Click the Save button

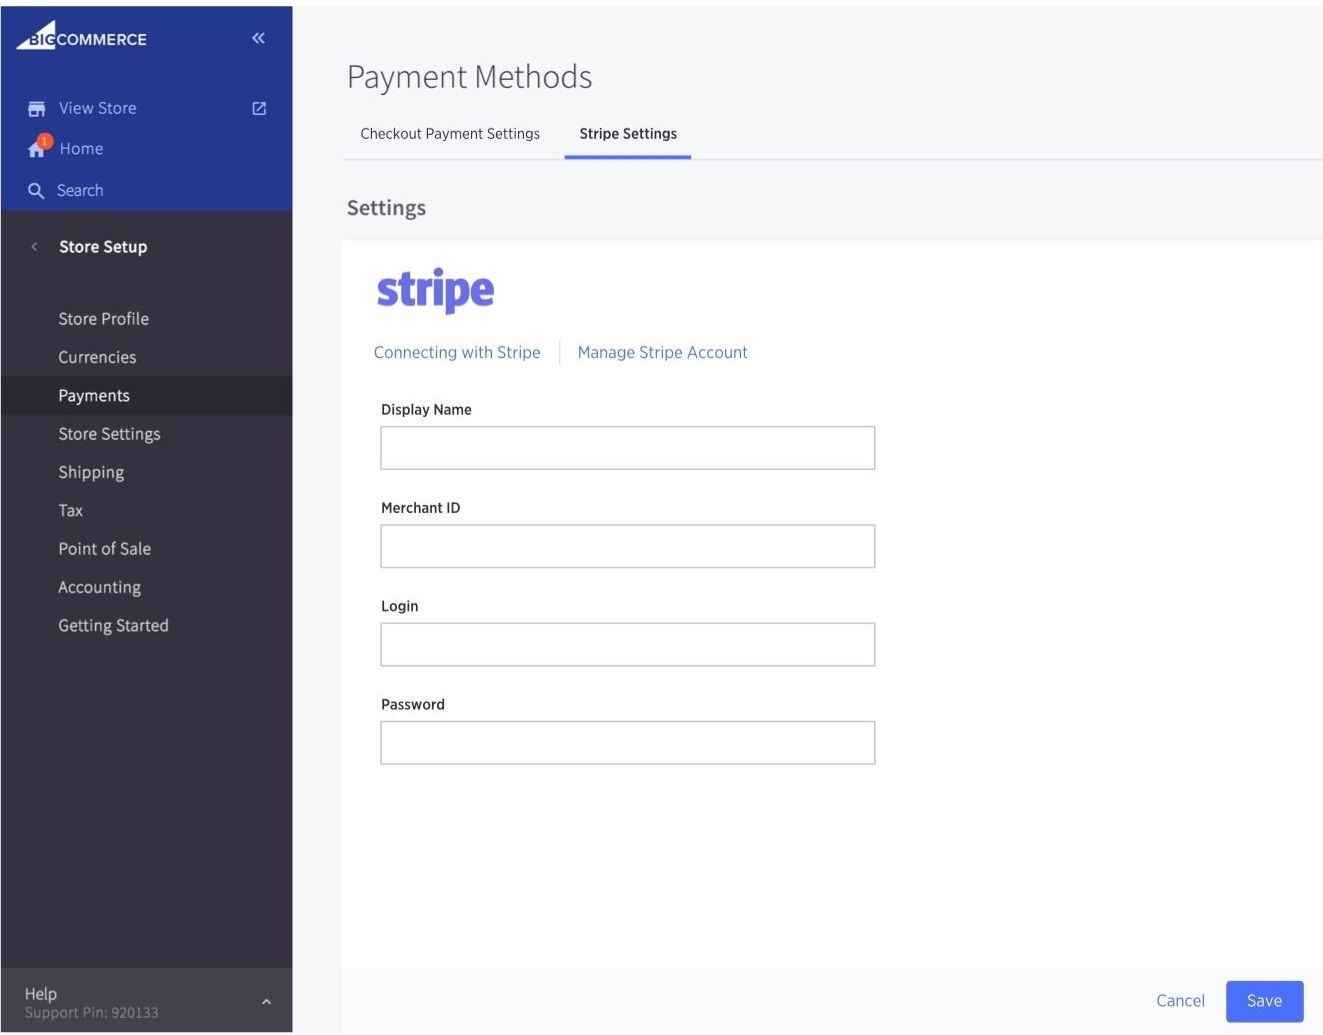pos(1264,1001)
